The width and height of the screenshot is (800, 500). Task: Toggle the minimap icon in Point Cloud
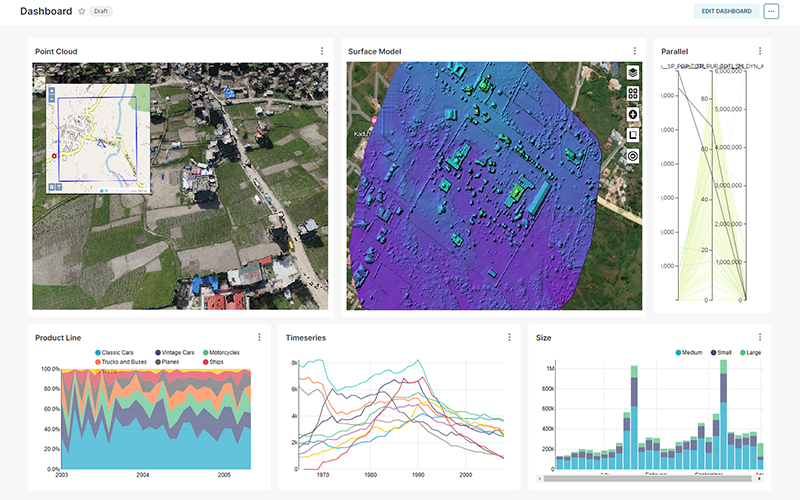(x=39, y=85)
